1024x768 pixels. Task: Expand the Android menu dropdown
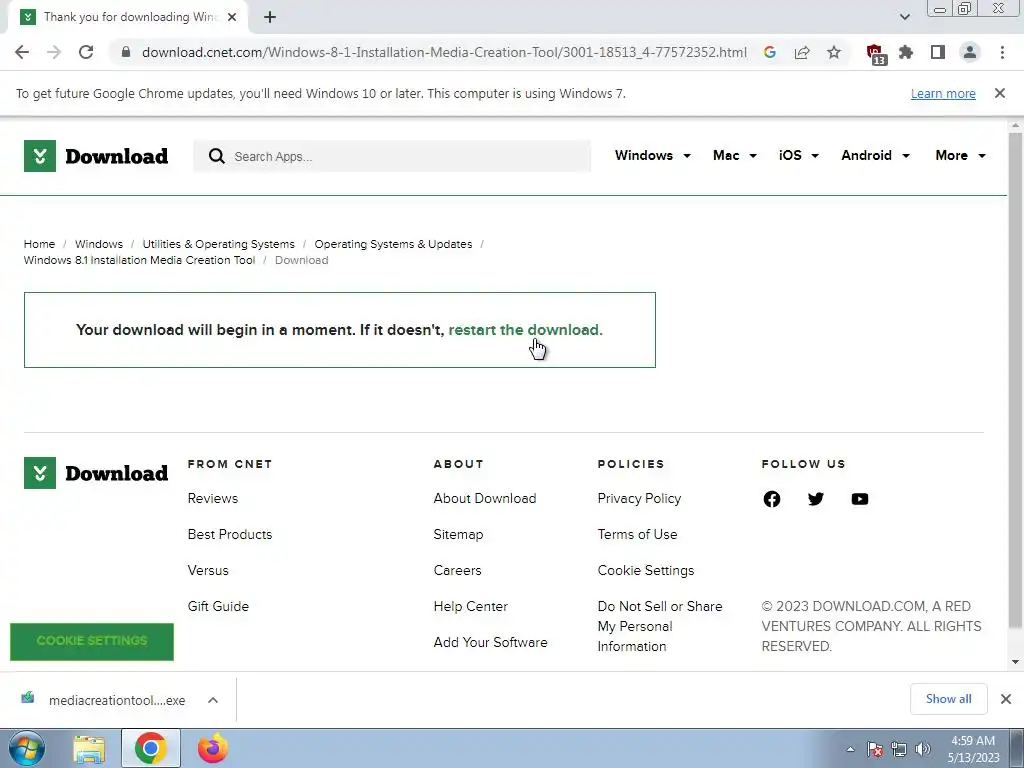[875, 155]
